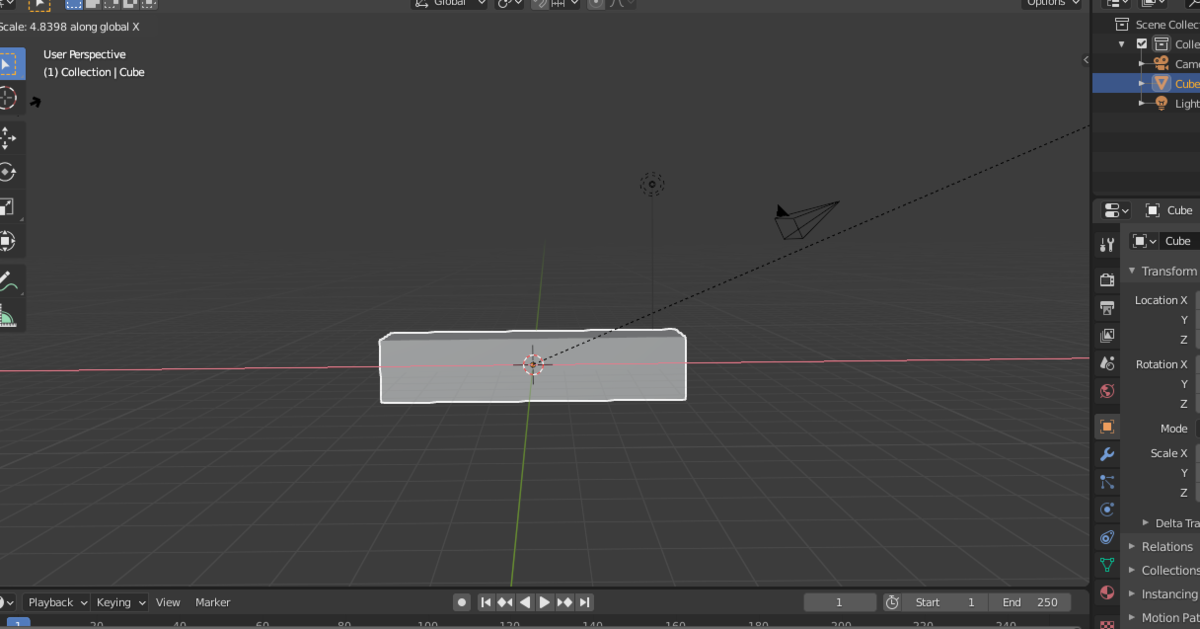1200x629 pixels.
Task: Open the Physics properties tab
Action: pos(1106,509)
